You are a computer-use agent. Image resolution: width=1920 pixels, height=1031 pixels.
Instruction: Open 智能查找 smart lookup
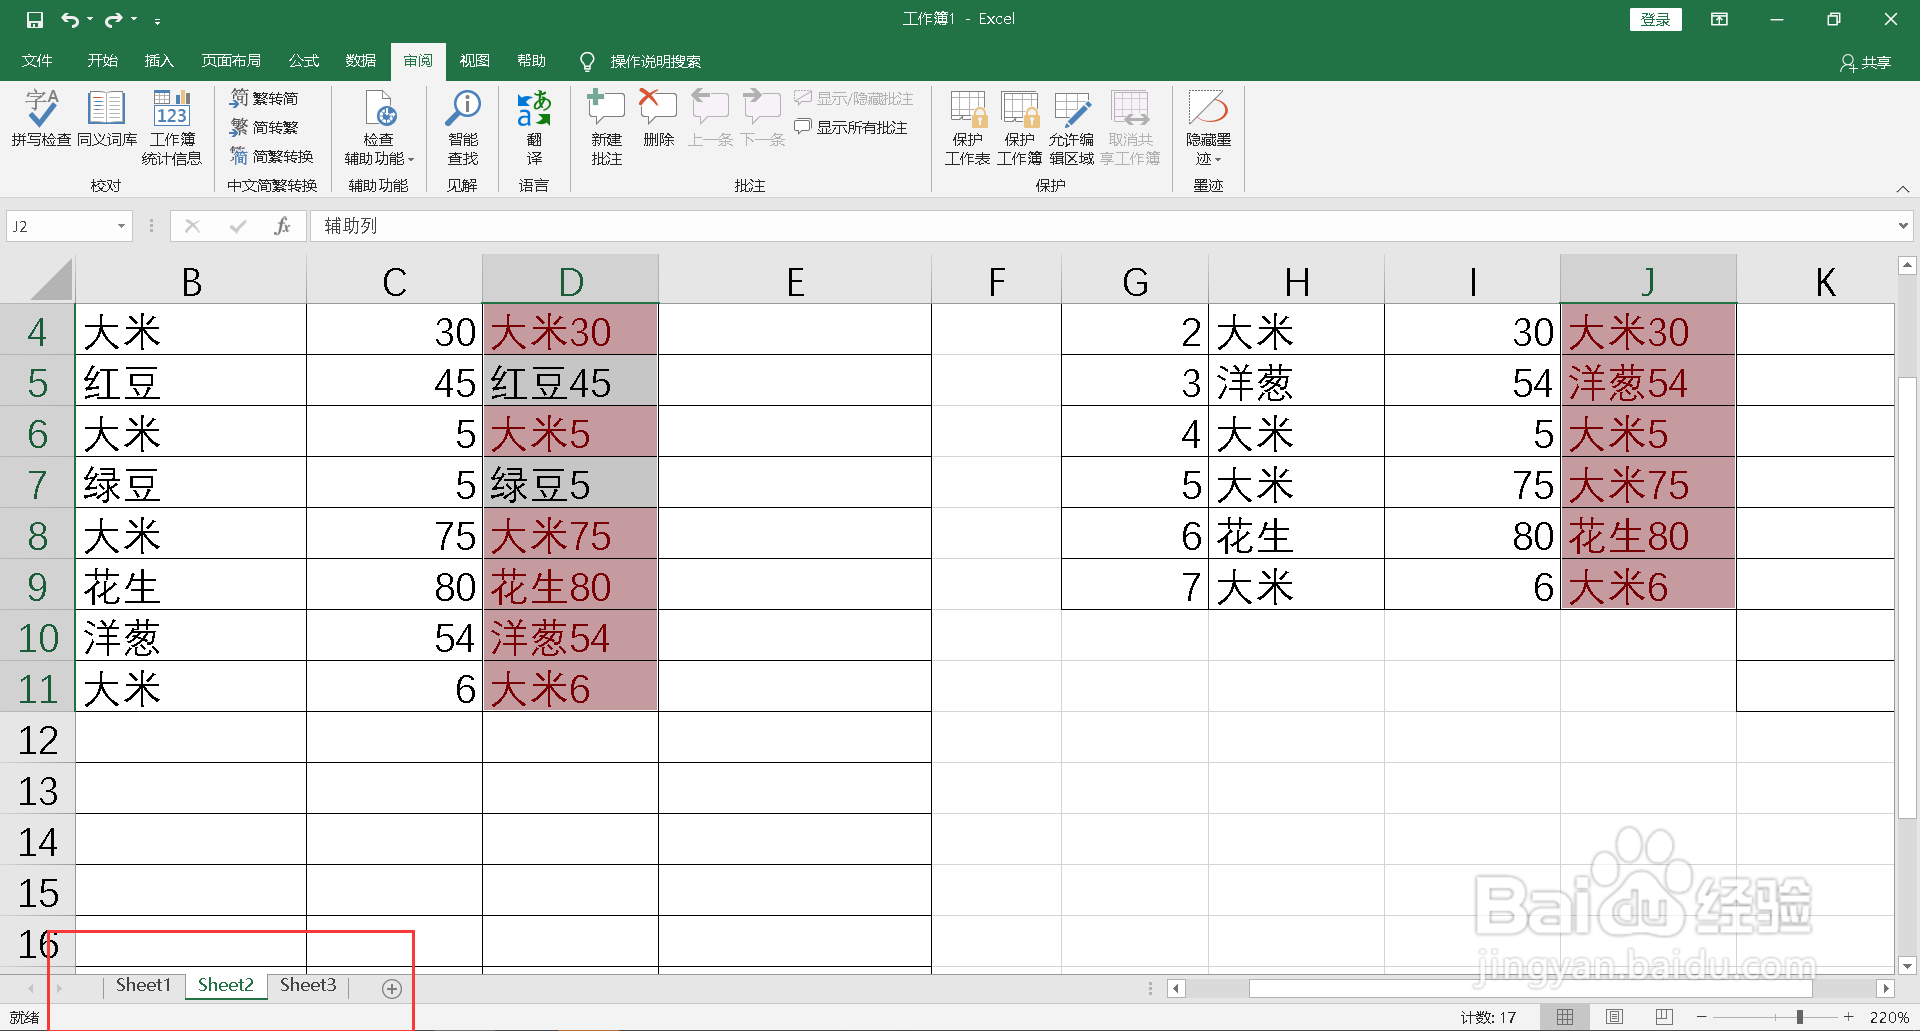pyautogui.click(x=462, y=125)
